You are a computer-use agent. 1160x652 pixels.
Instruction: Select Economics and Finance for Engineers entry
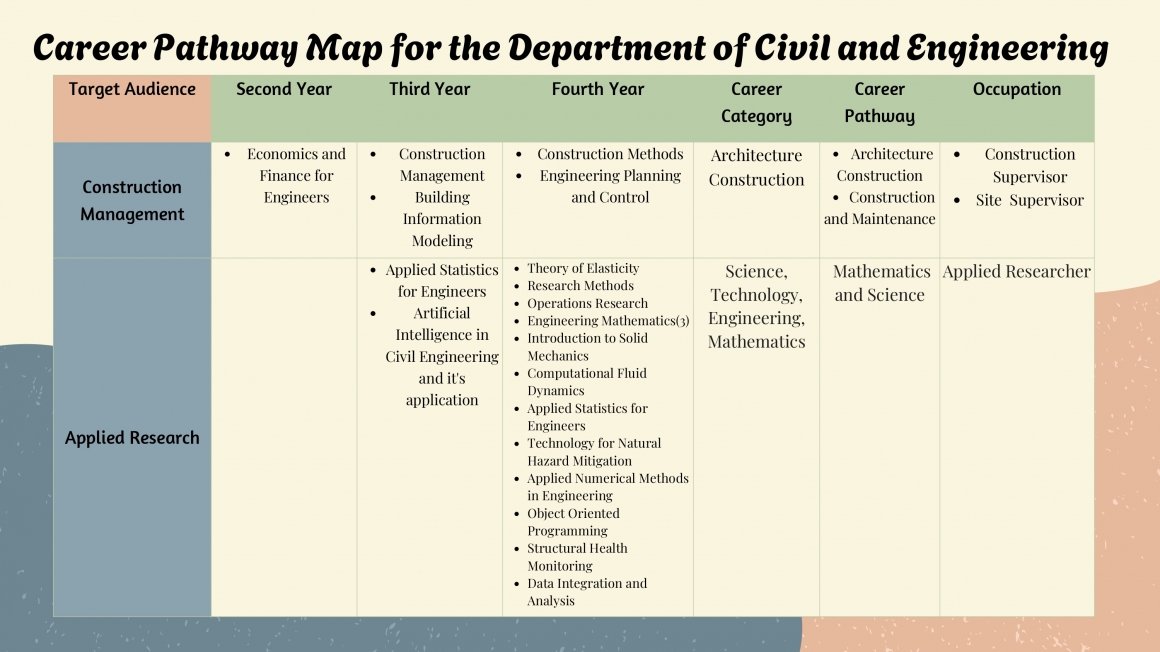click(296, 177)
